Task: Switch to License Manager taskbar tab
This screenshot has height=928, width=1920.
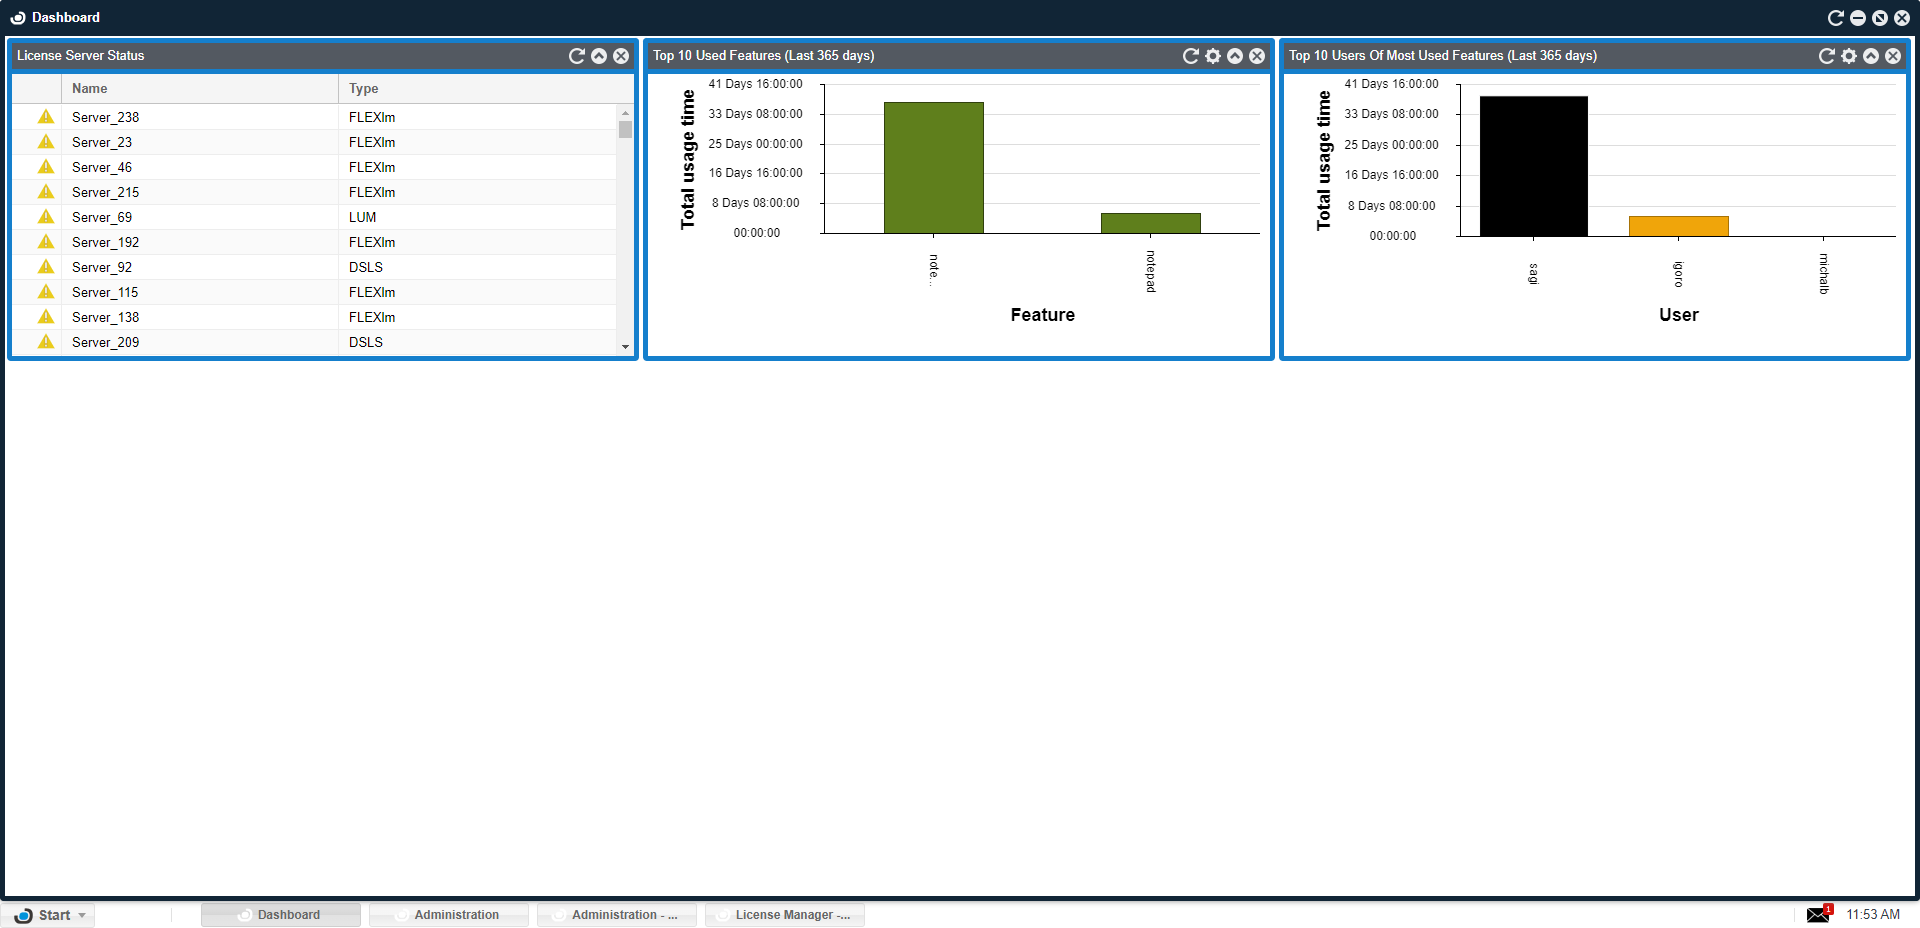Action: (x=785, y=915)
